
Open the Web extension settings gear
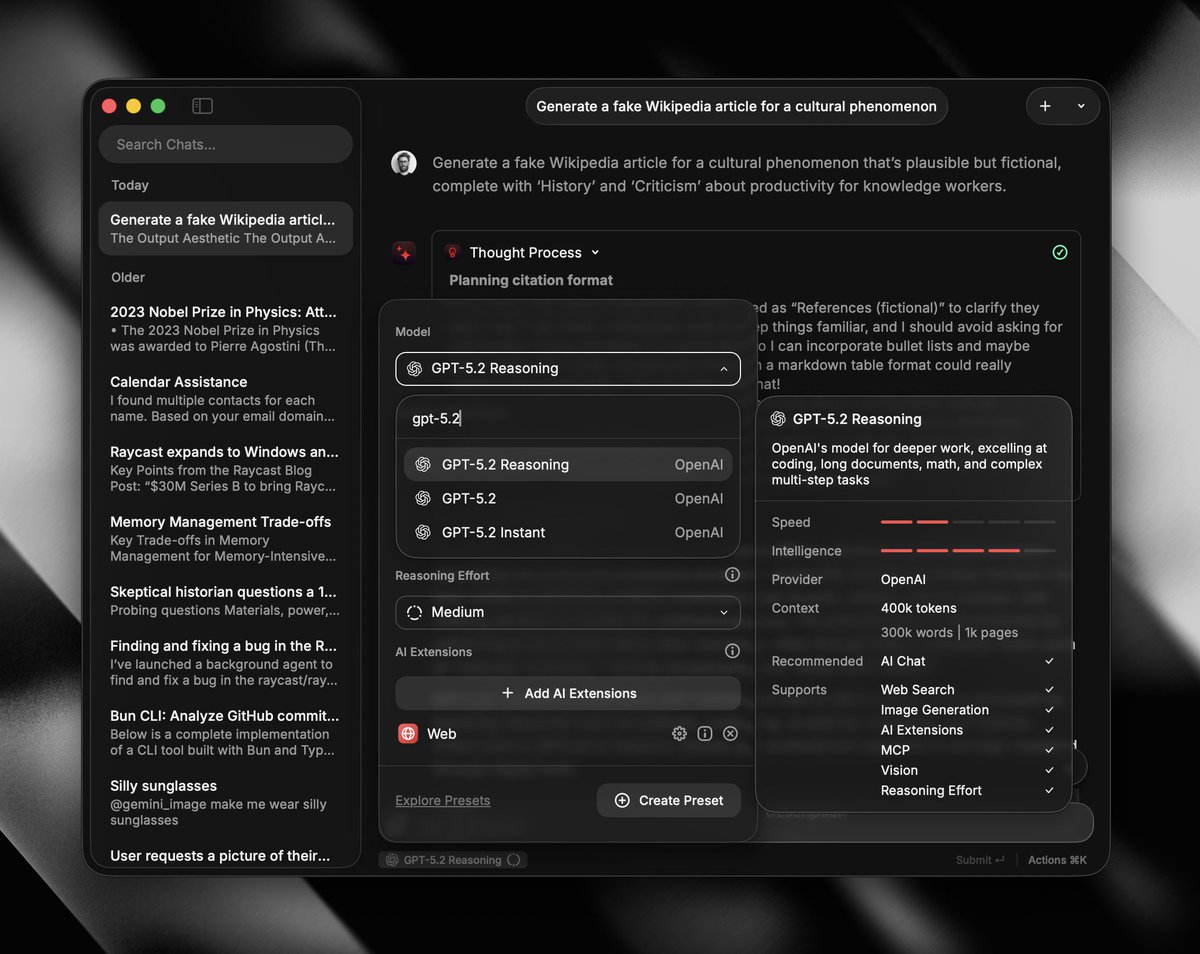click(679, 734)
